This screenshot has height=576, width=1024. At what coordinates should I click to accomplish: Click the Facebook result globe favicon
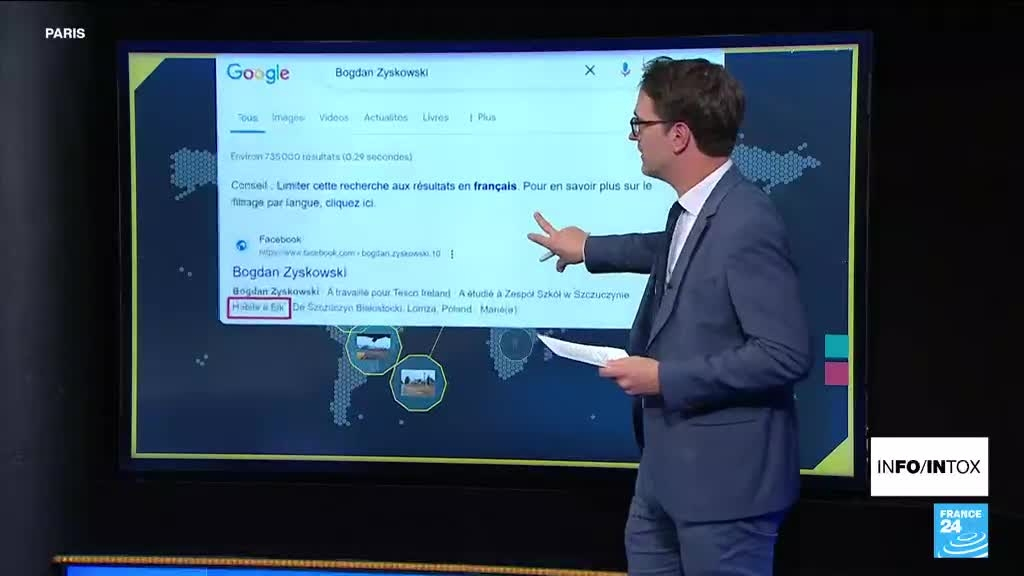click(x=241, y=246)
